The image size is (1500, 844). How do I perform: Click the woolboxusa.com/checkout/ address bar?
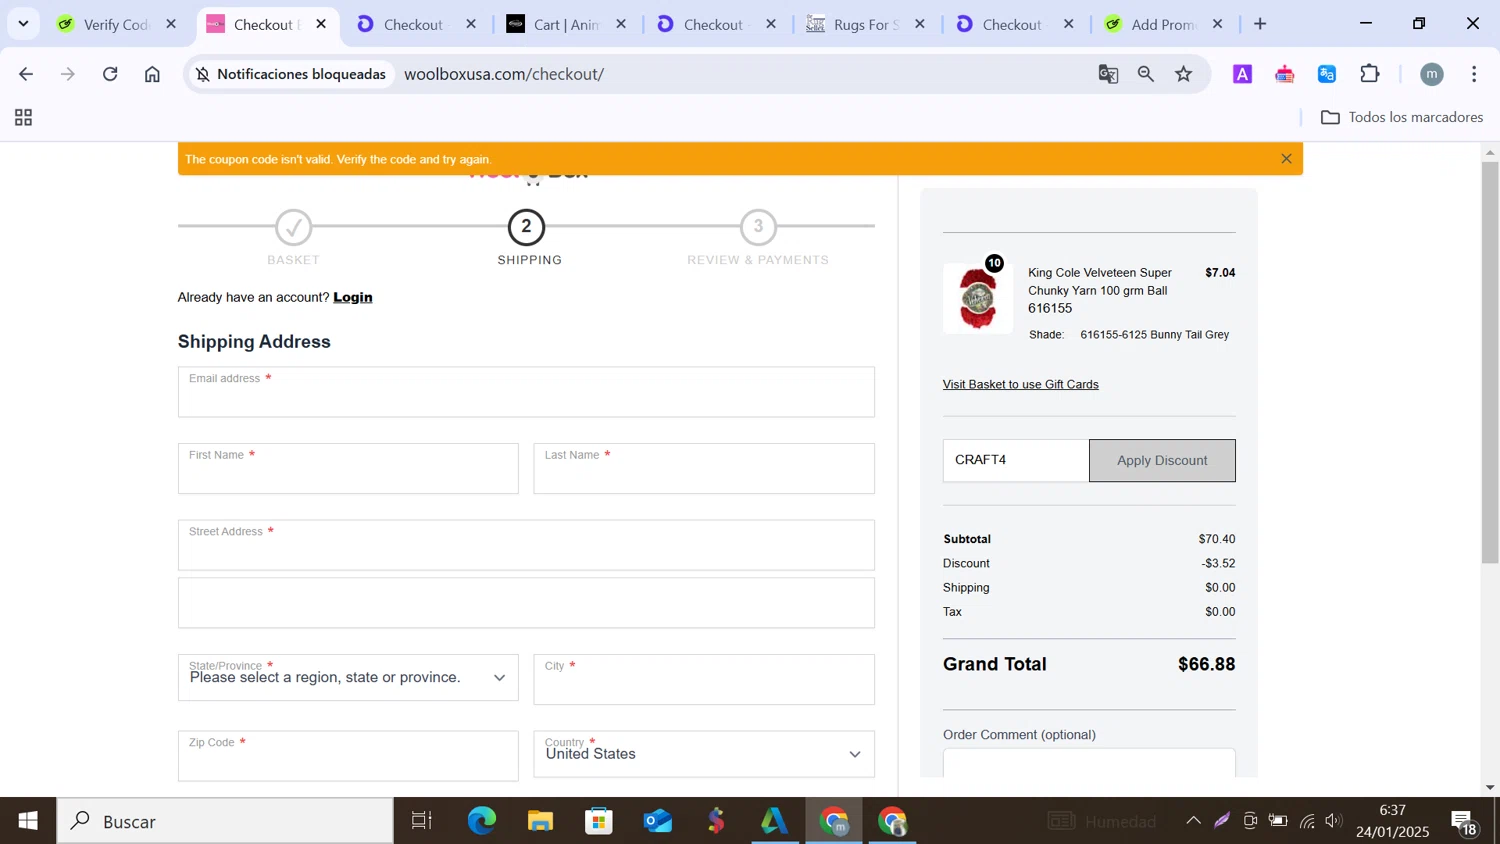tap(504, 74)
